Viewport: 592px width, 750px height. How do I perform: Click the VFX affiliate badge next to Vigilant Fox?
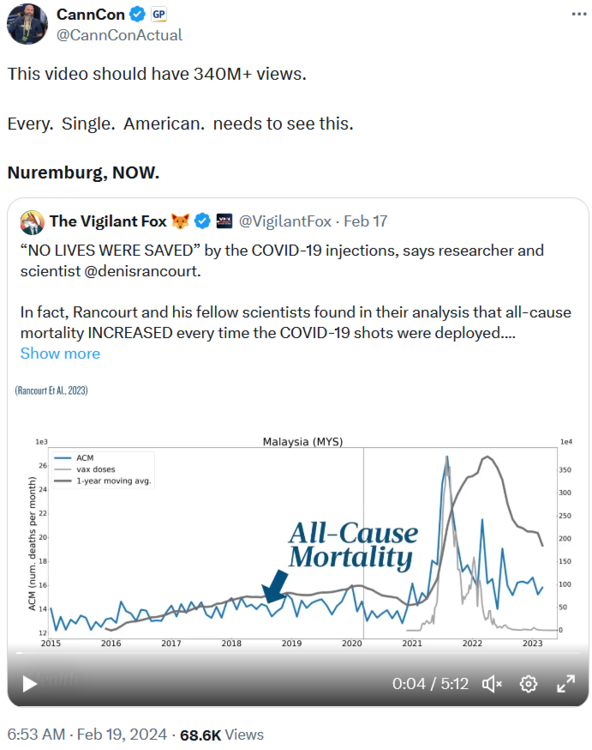coord(224,221)
